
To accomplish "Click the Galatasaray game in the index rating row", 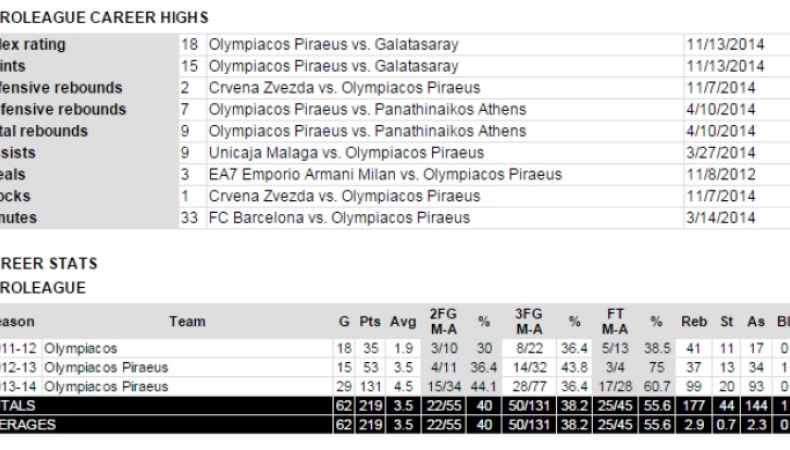I will (x=334, y=44).
